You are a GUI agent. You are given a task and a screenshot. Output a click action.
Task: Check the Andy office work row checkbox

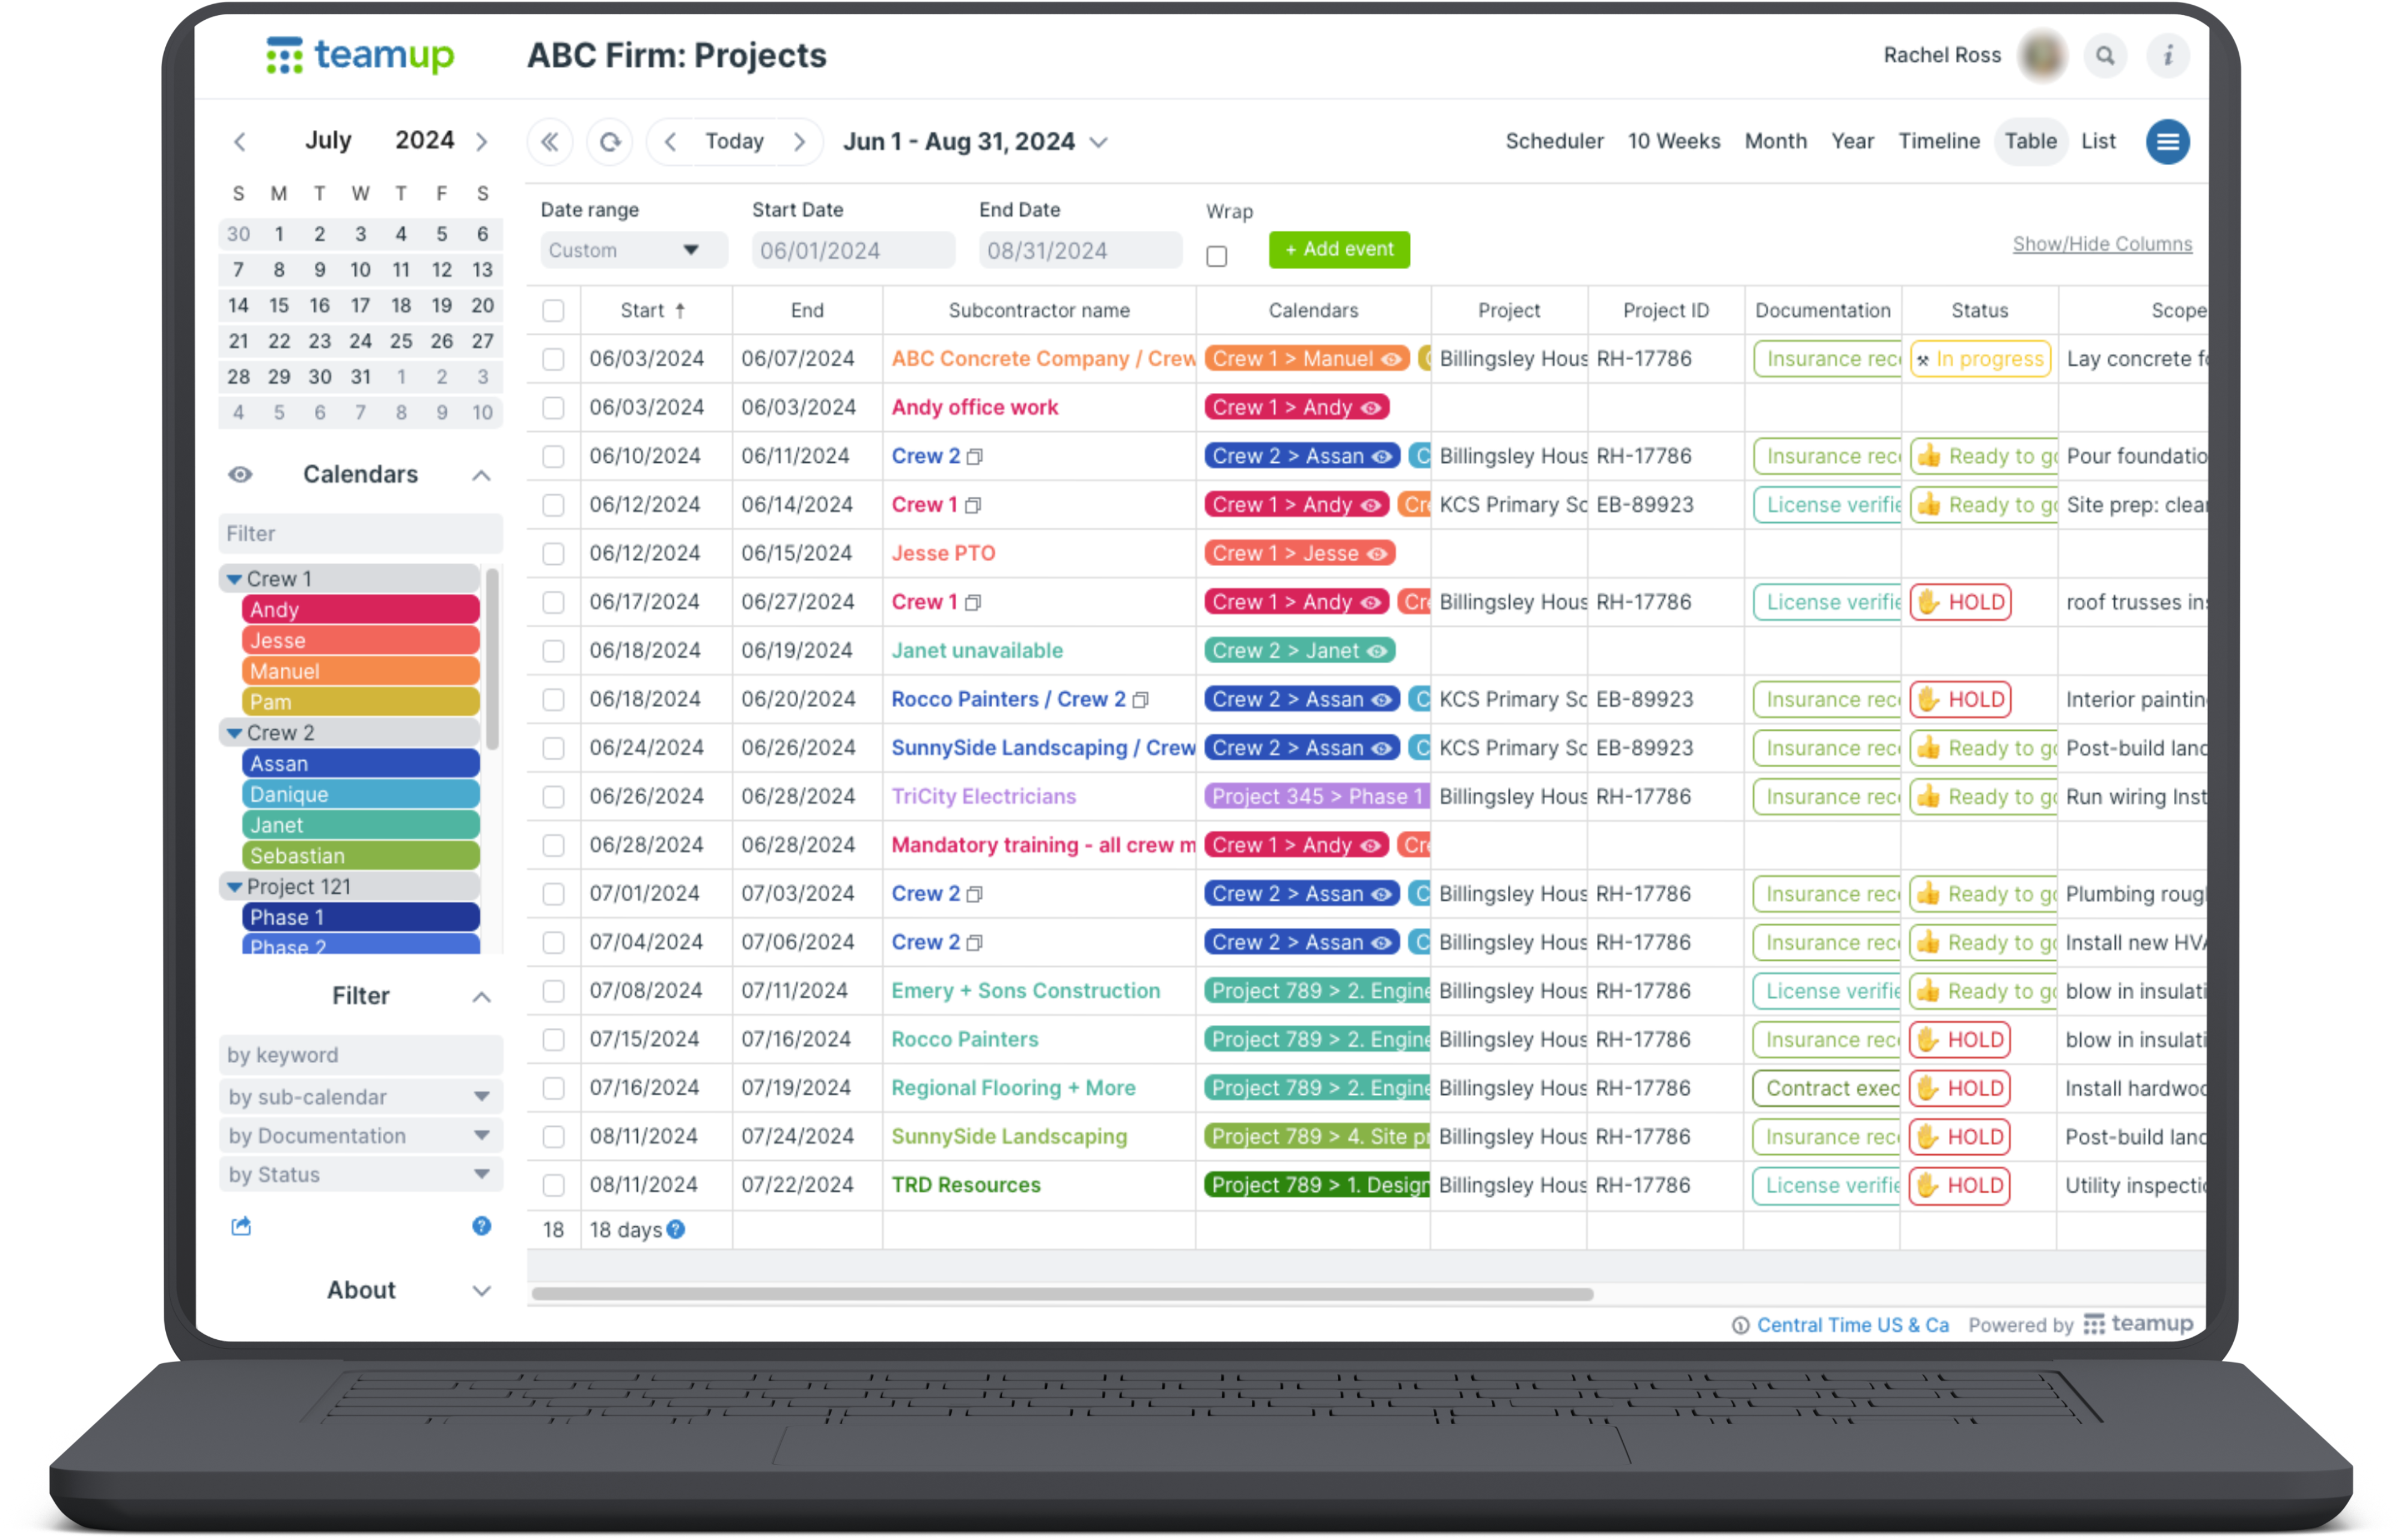coord(553,408)
